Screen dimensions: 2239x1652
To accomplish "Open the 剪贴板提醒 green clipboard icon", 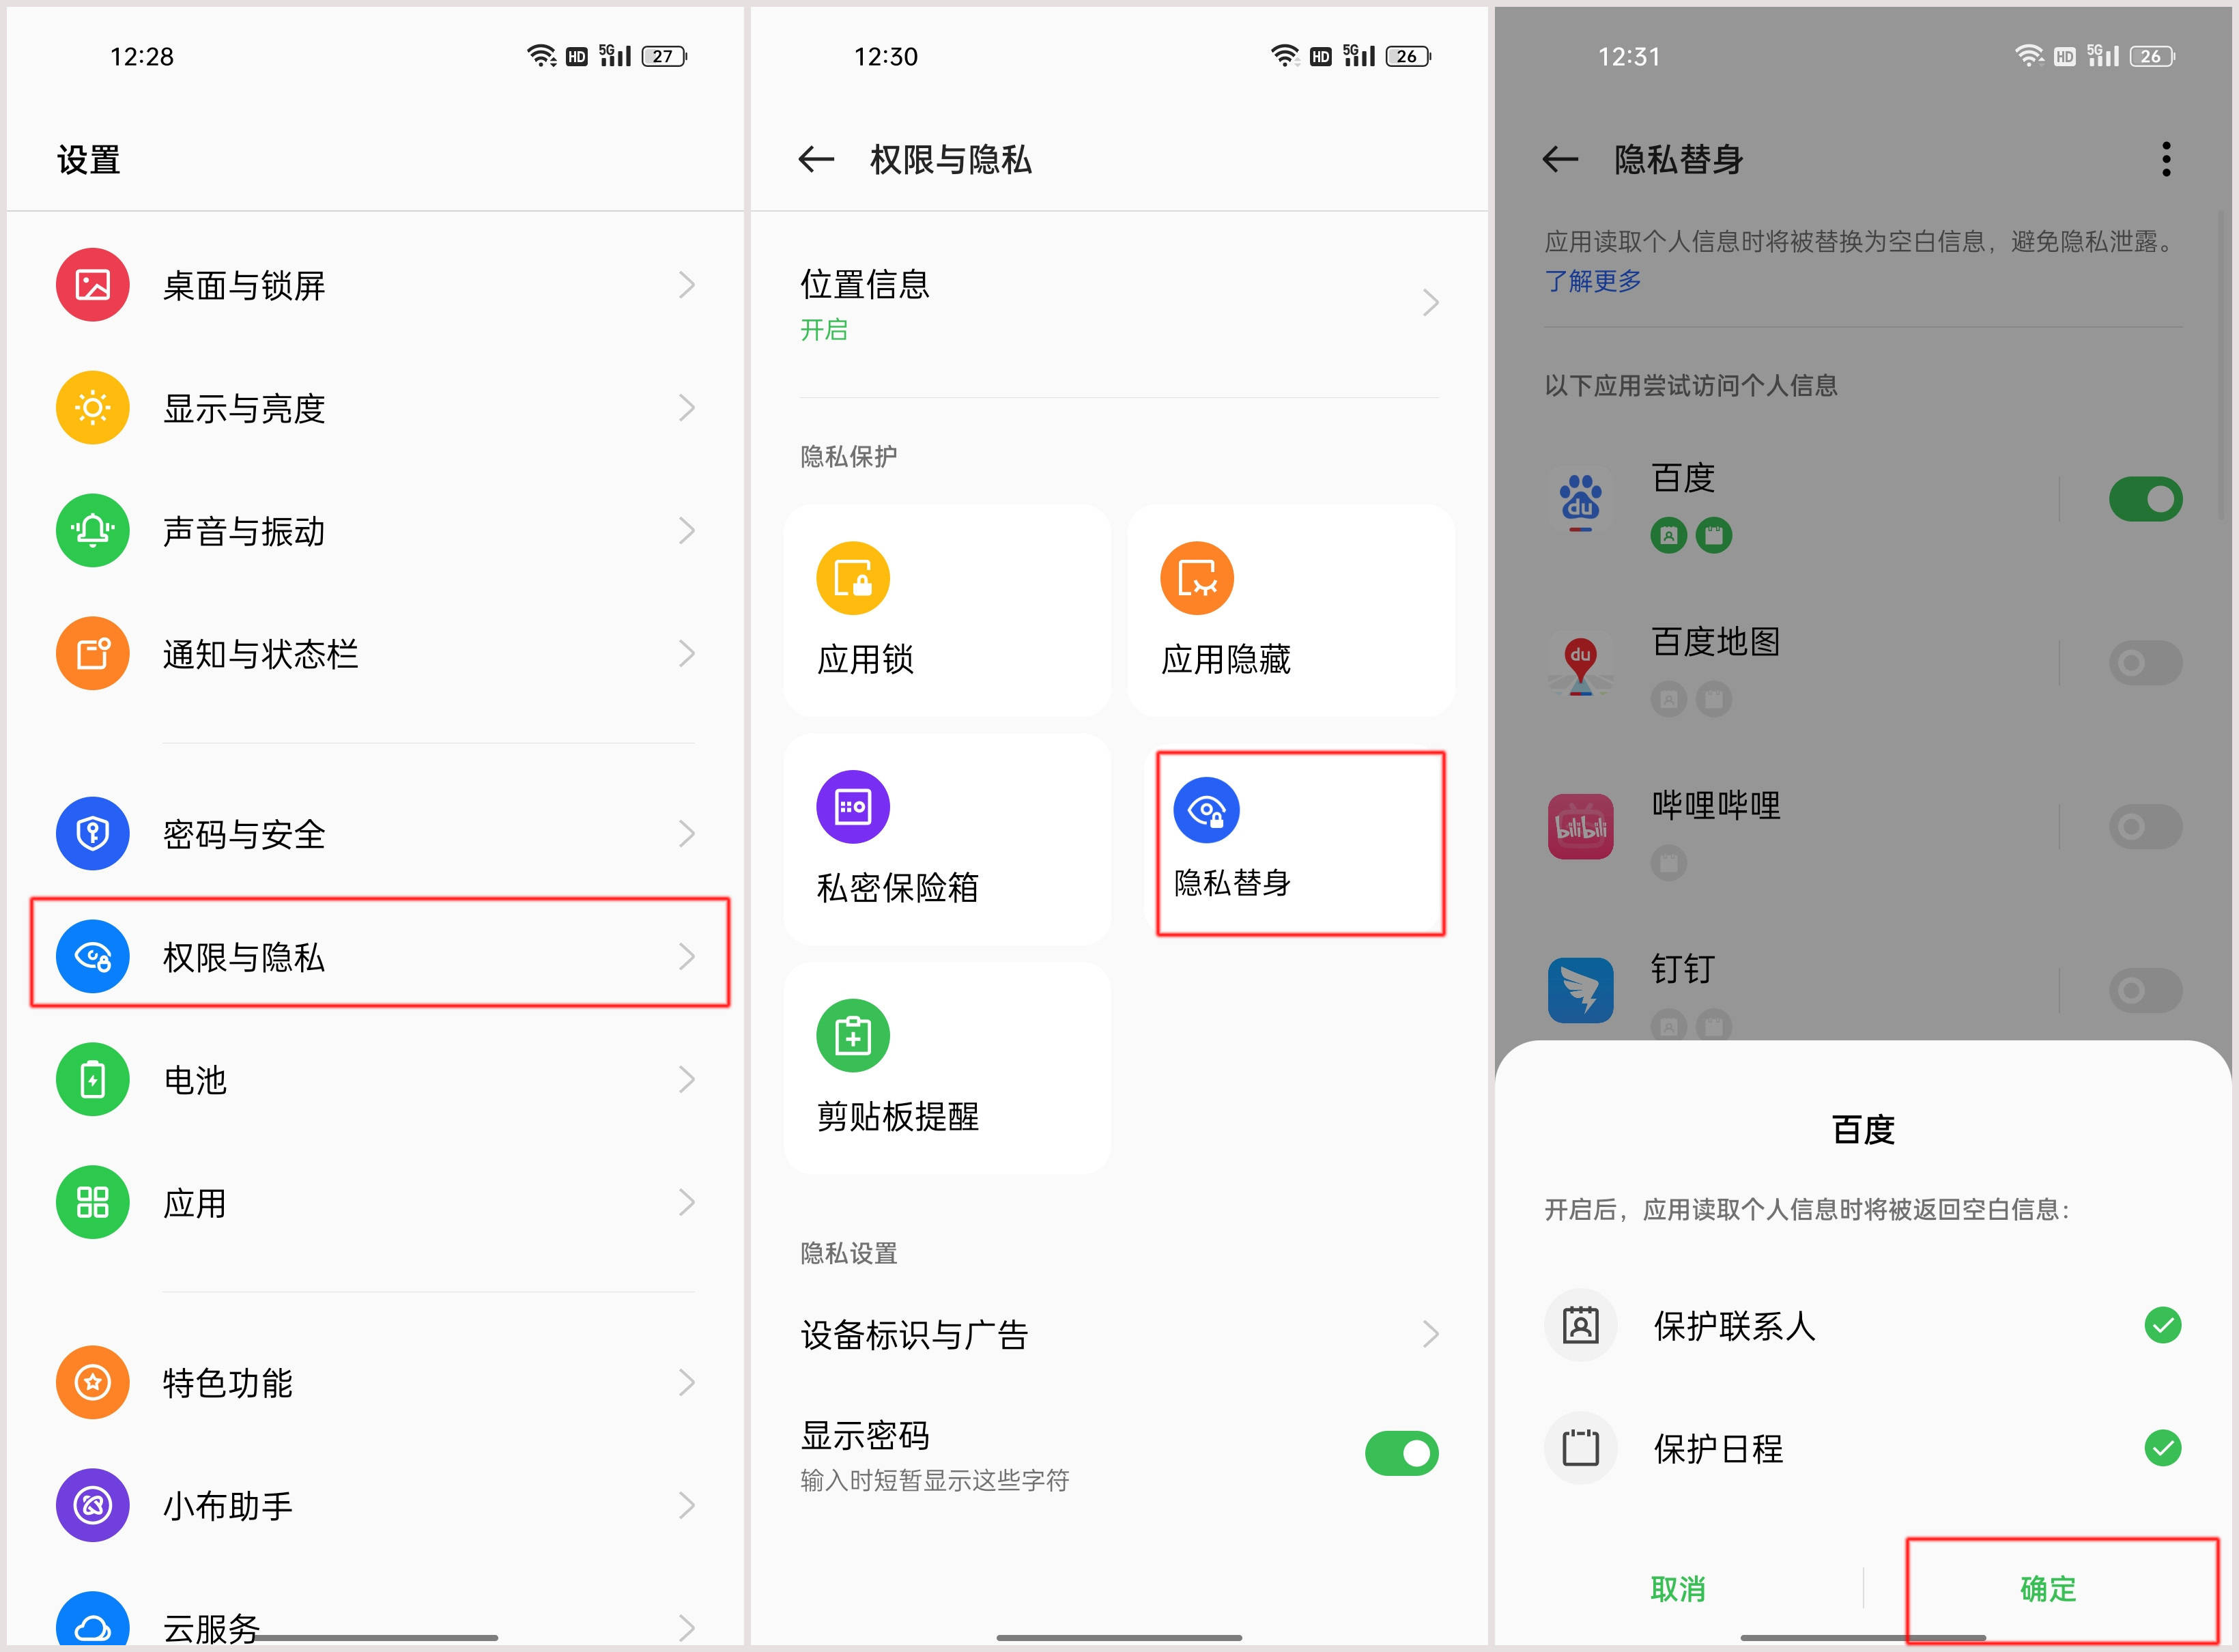I will (853, 1036).
